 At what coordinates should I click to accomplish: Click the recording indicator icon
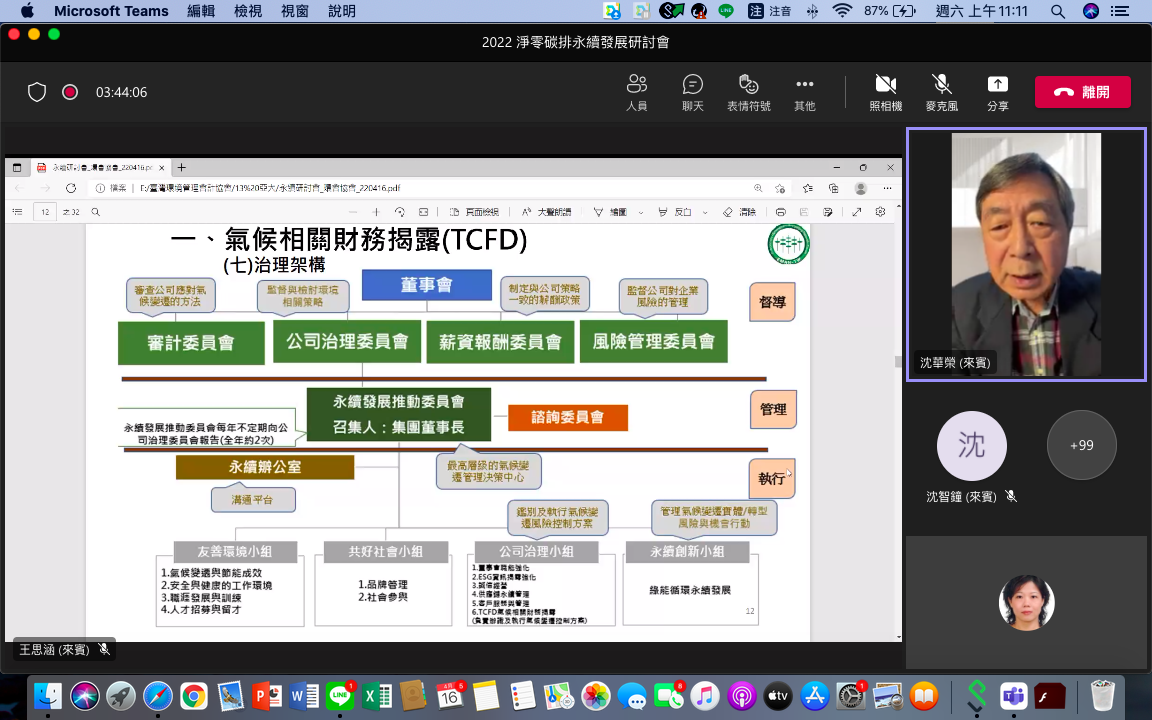pyautogui.click(x=70, y=92)
